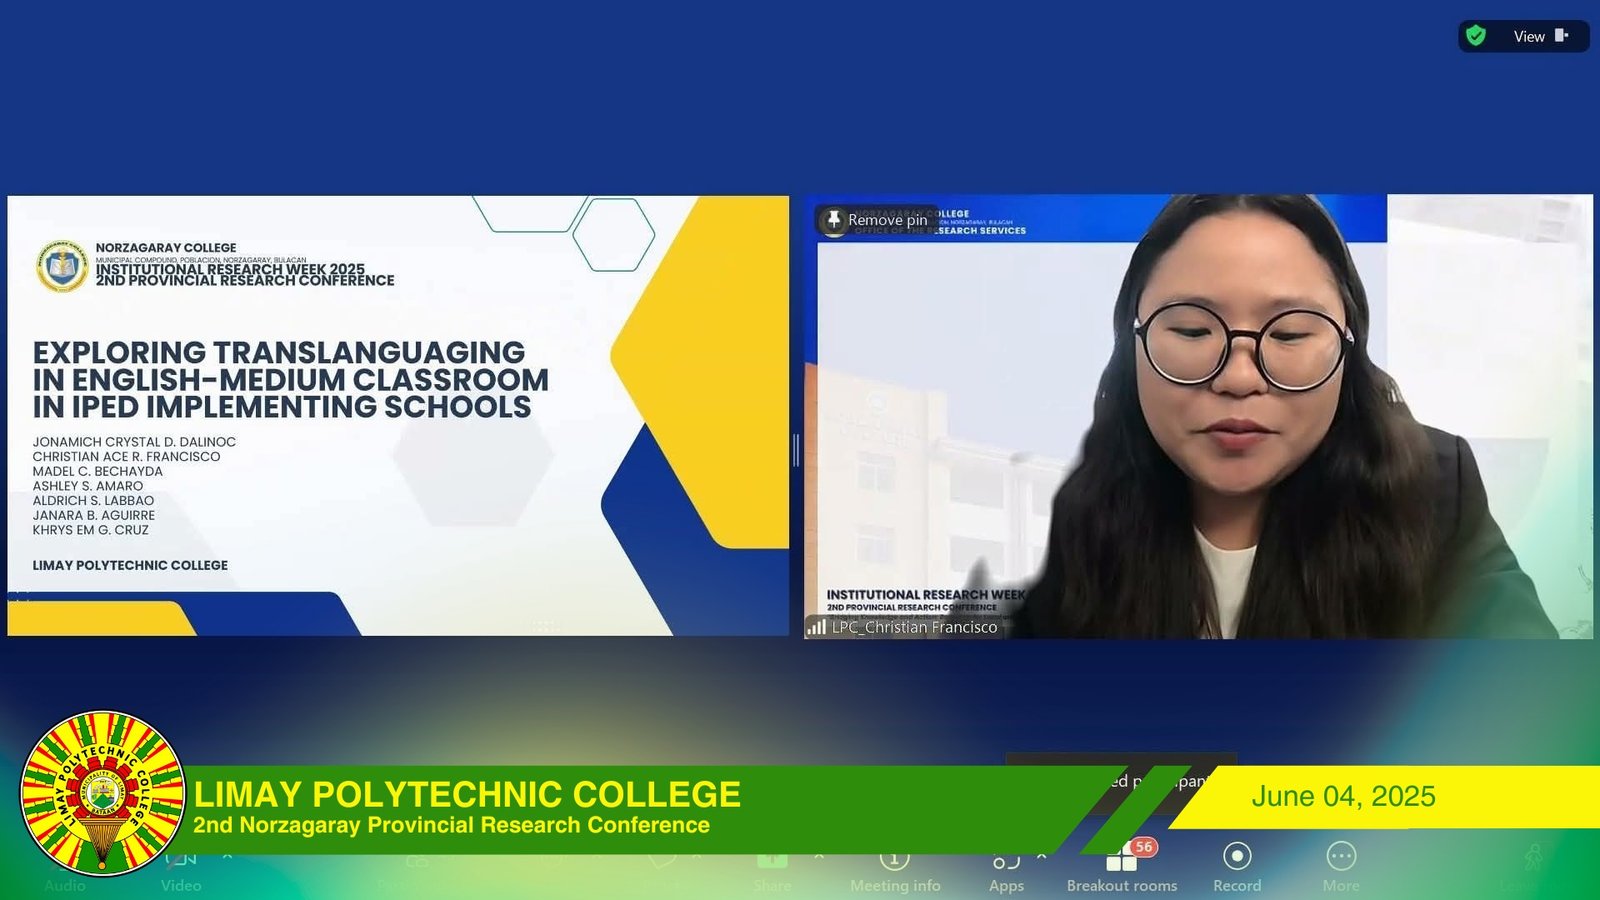Open the Apps panel
1600x900 pixels.
pos(1006,868)
